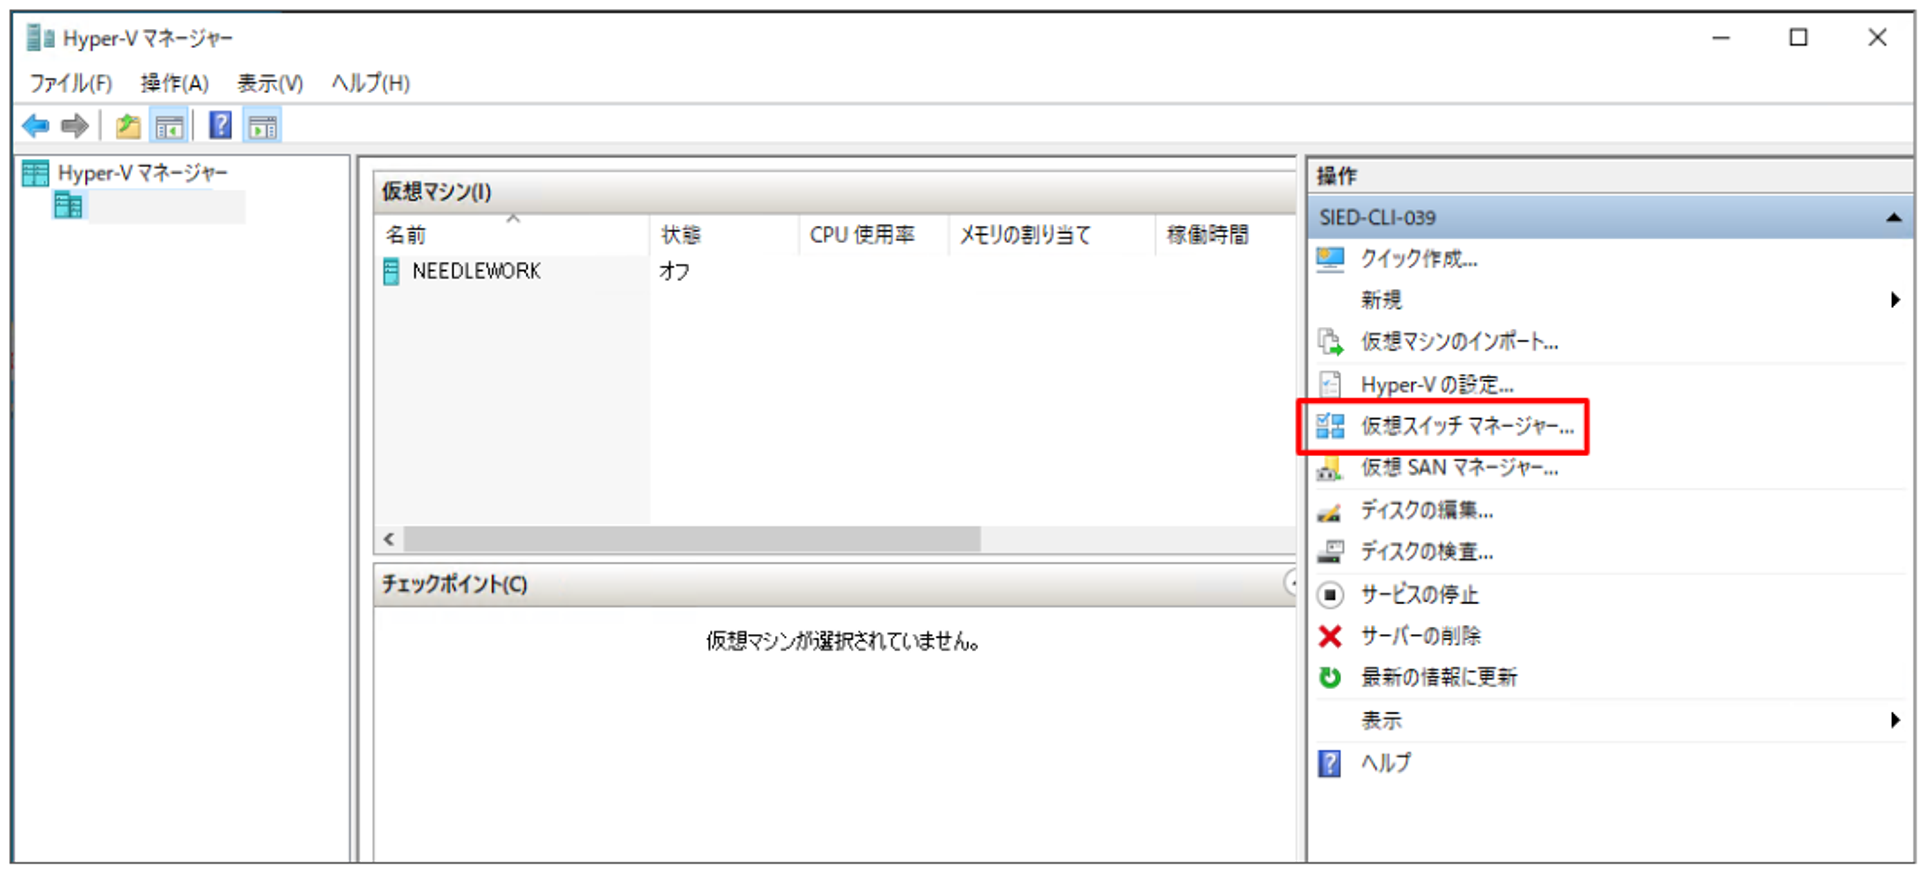Click 最新の情報に更新 action text
The image size is (1920, 872).
(x=1439, y=677)
